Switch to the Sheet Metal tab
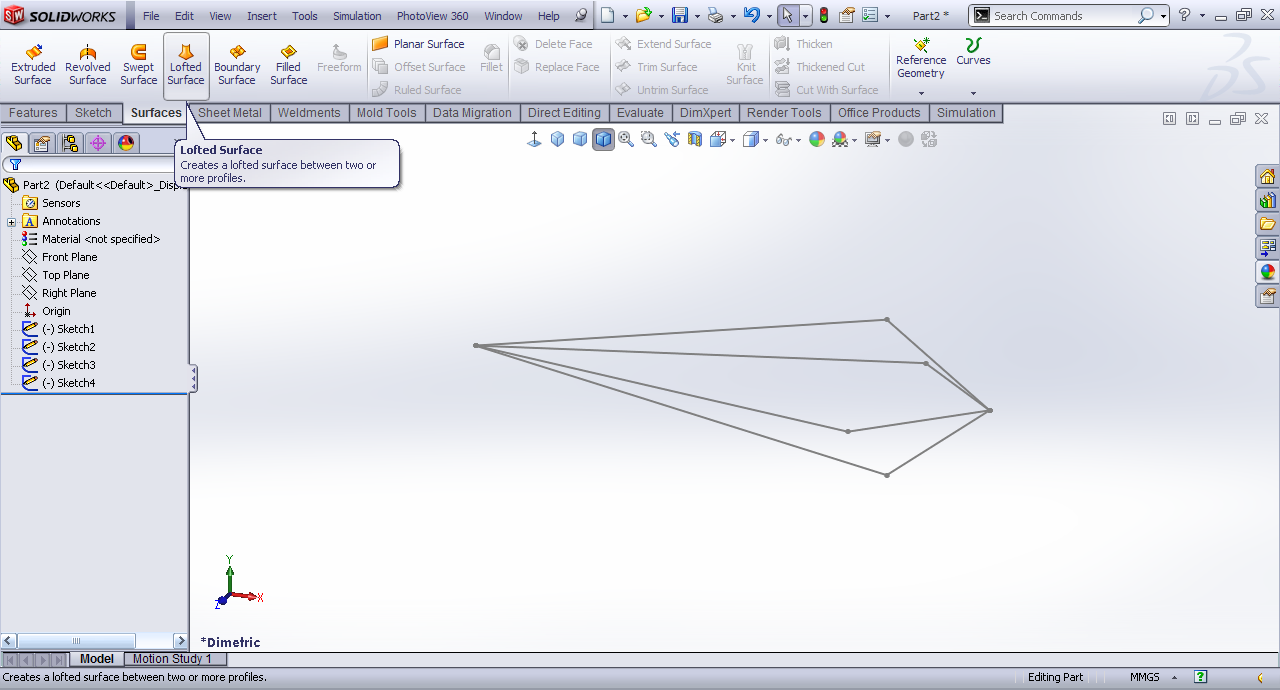Screen dimensions: 1280x690 [230, 113]
